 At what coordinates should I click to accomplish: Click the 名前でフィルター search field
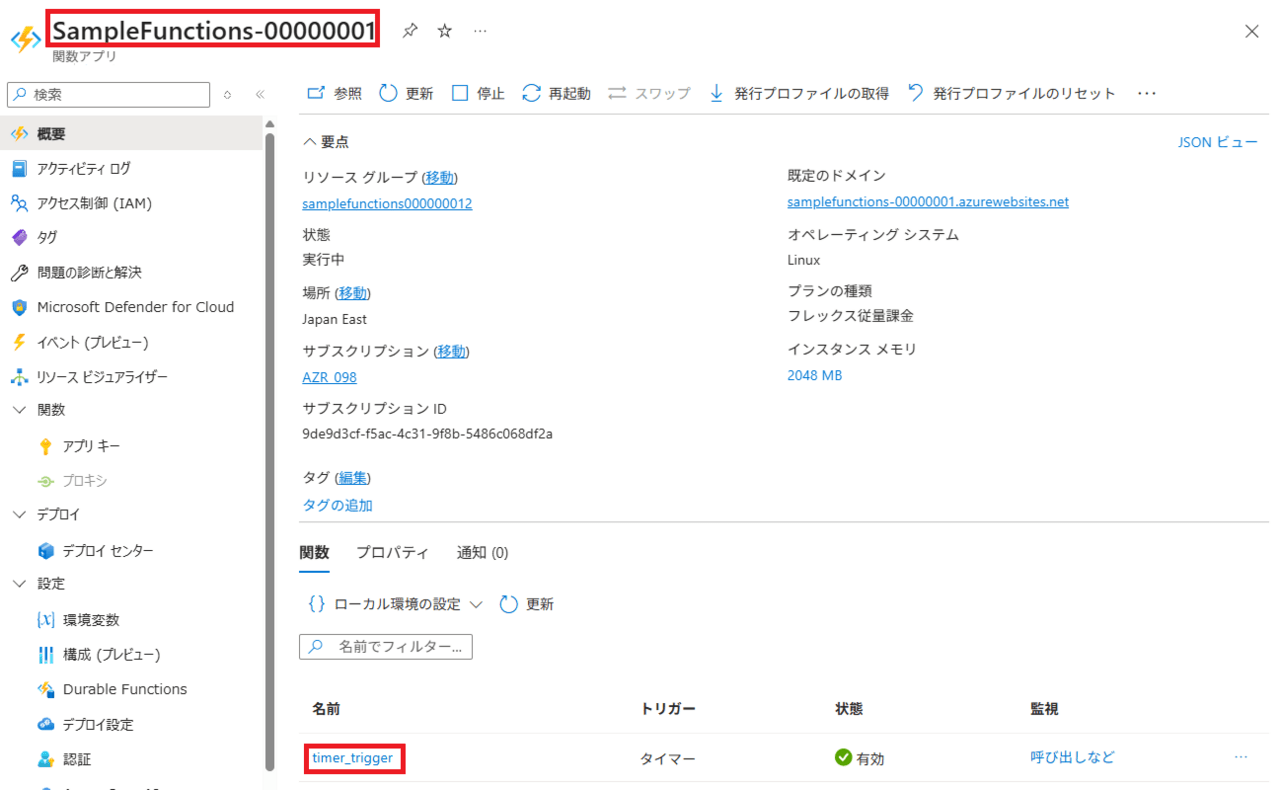(396, 647)
